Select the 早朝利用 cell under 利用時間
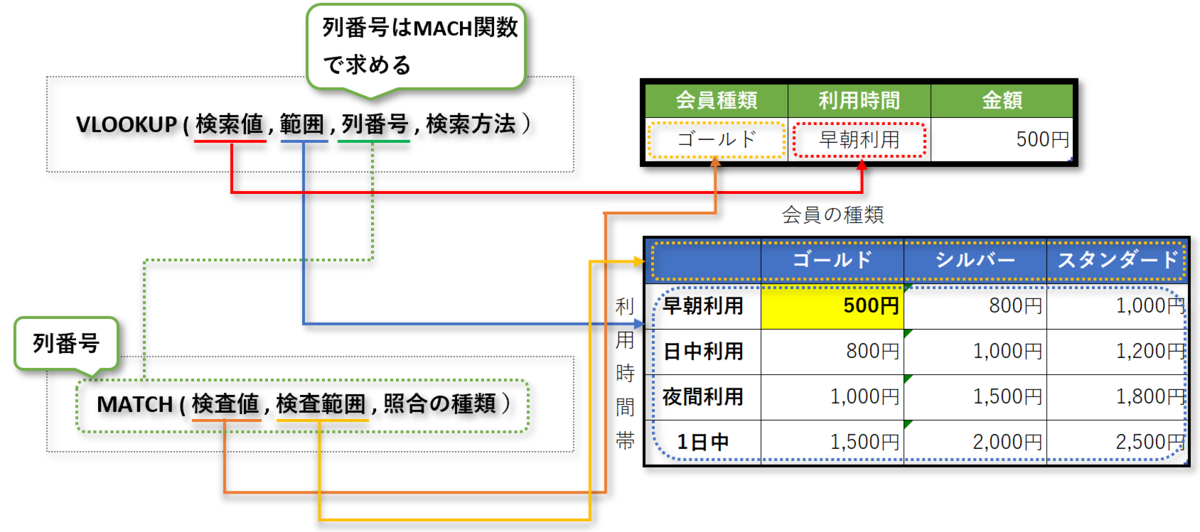 [859, 140]
